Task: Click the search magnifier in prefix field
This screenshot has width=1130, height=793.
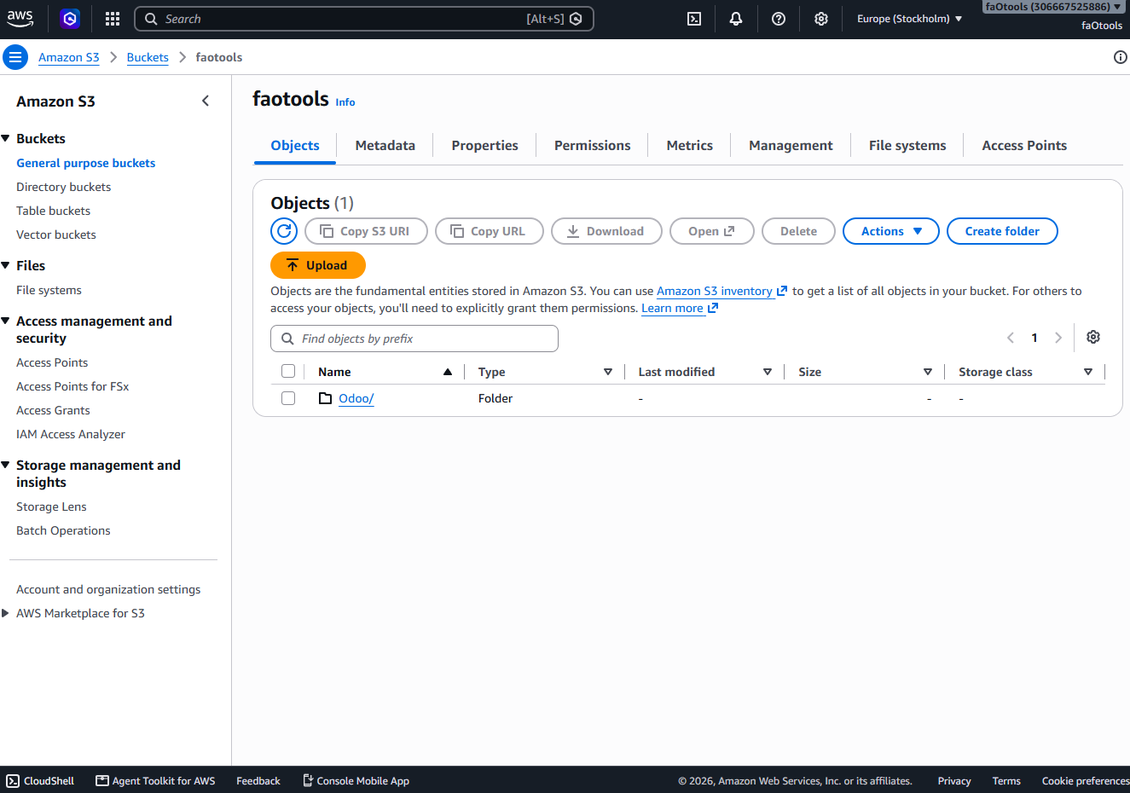Action: click(x=288, y=339)
